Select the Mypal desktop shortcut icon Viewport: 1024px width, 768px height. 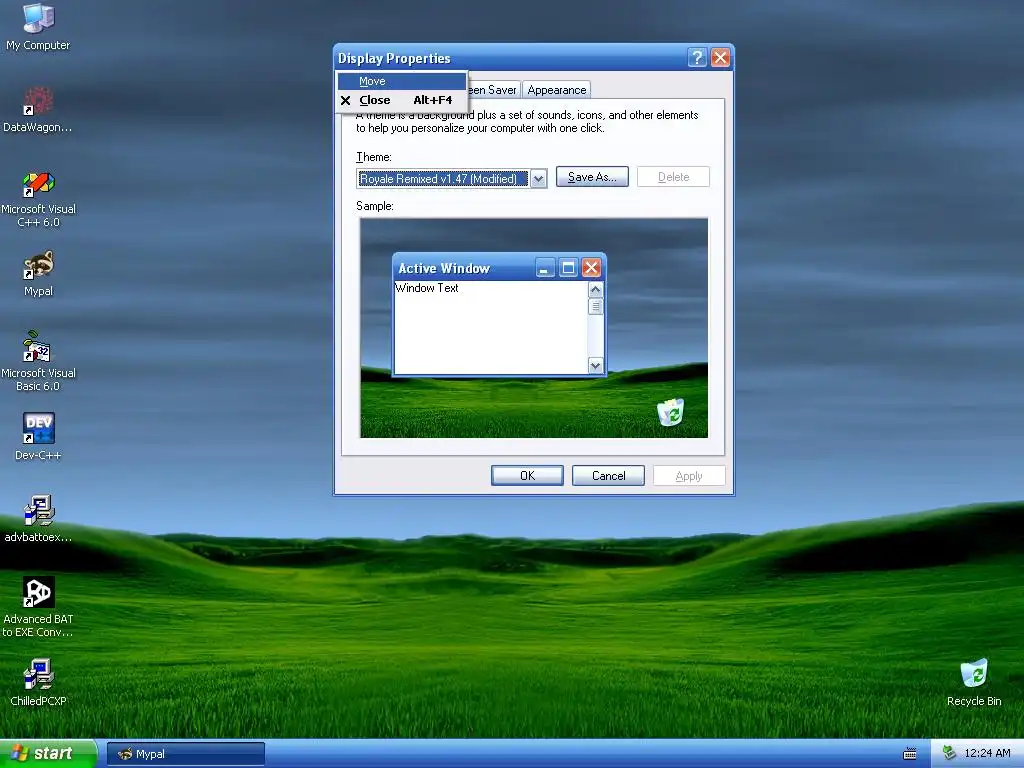point(38,274)
